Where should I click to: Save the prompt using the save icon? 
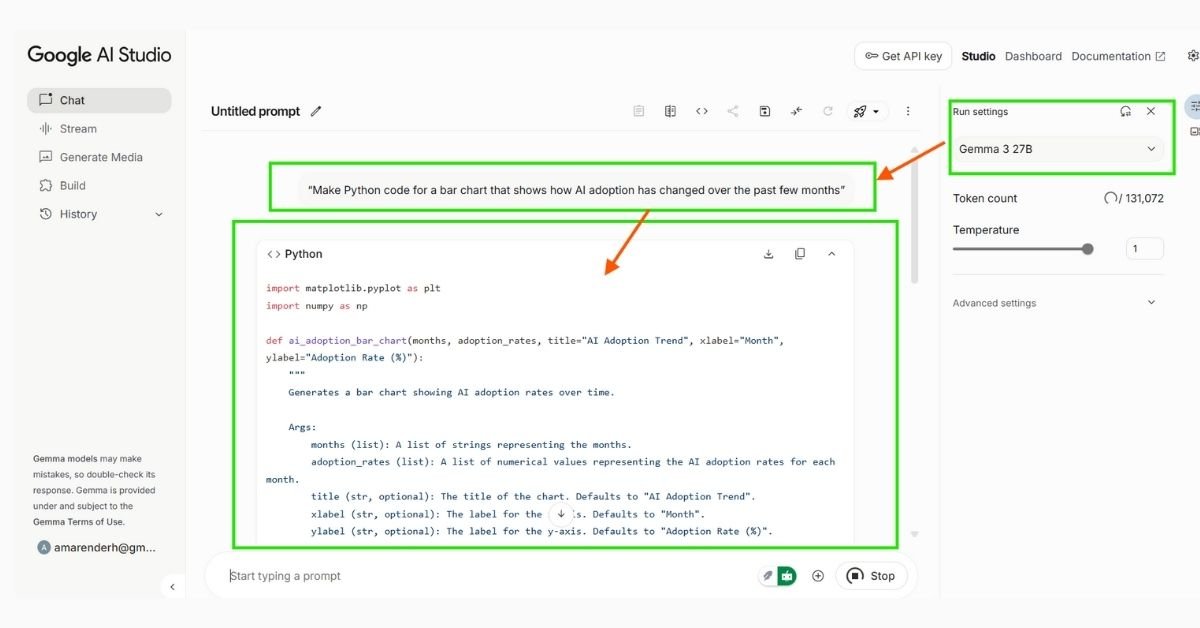pos(764,112)
